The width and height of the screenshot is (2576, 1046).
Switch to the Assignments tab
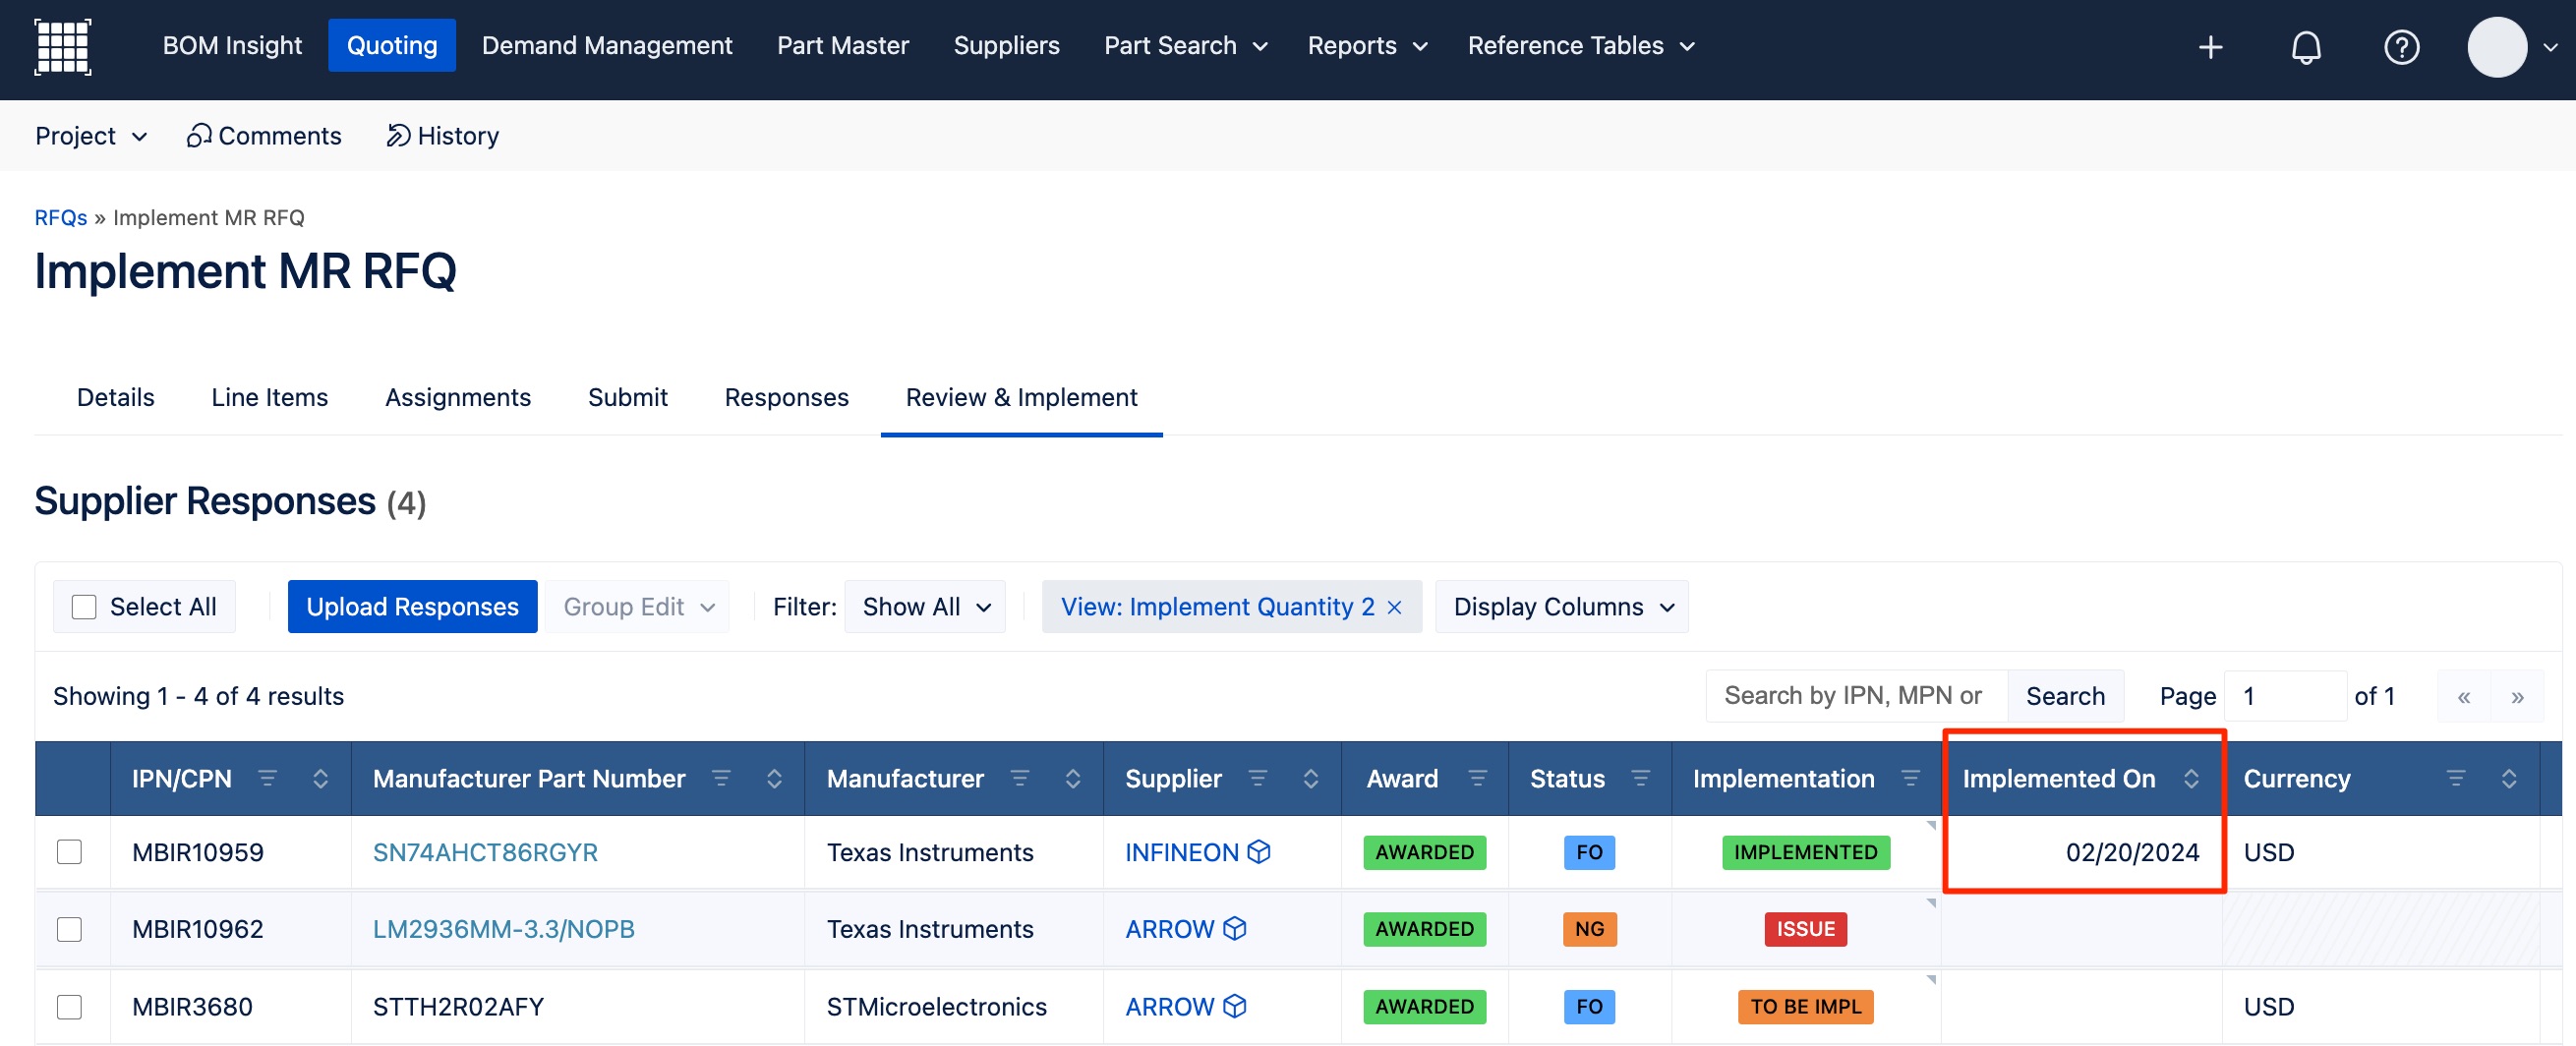(x=458, y=397)
